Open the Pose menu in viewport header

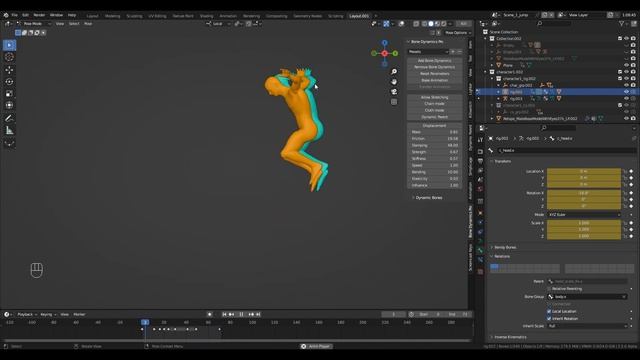88,24
